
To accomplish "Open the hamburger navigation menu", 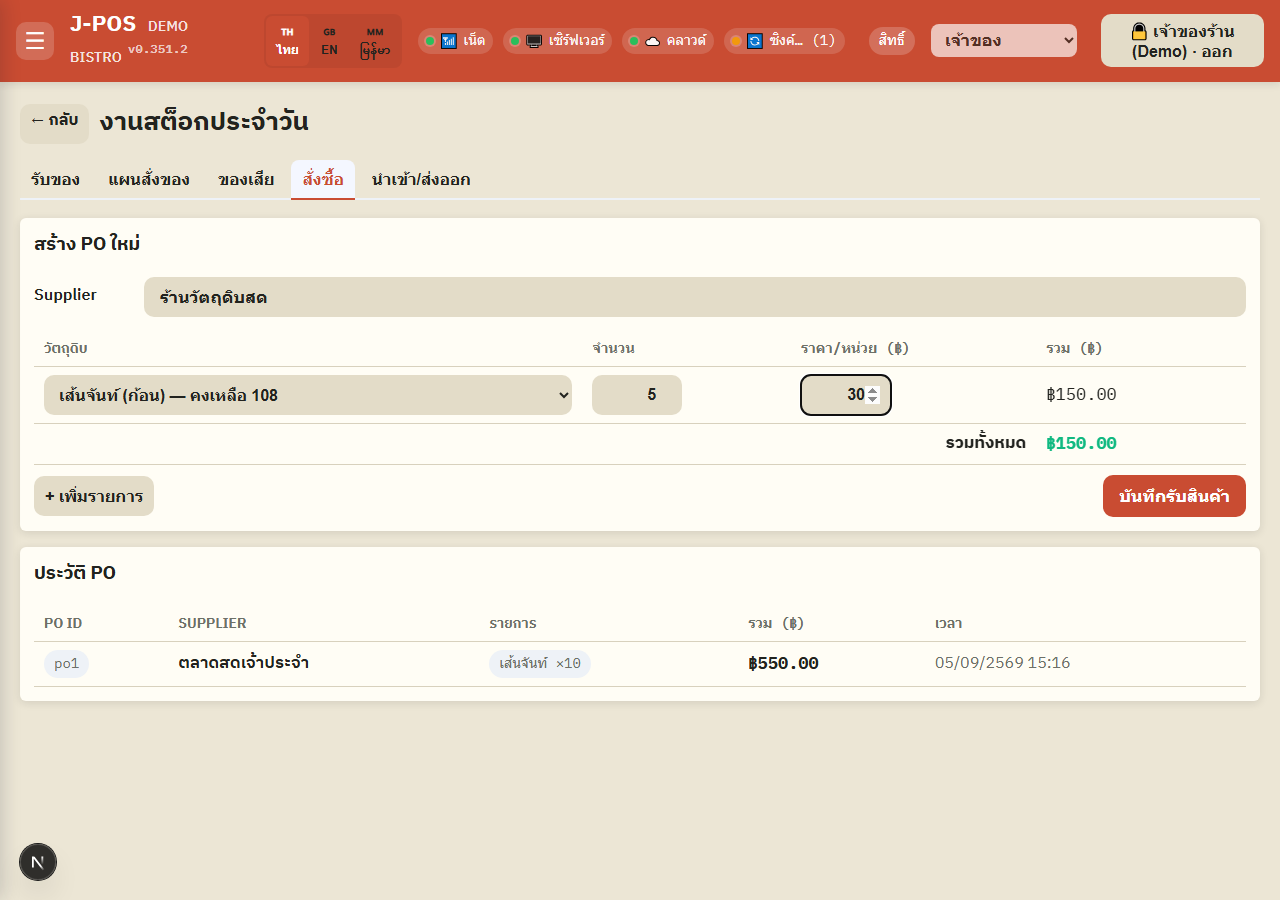I will pyautogui.click(x=35, y=41).
